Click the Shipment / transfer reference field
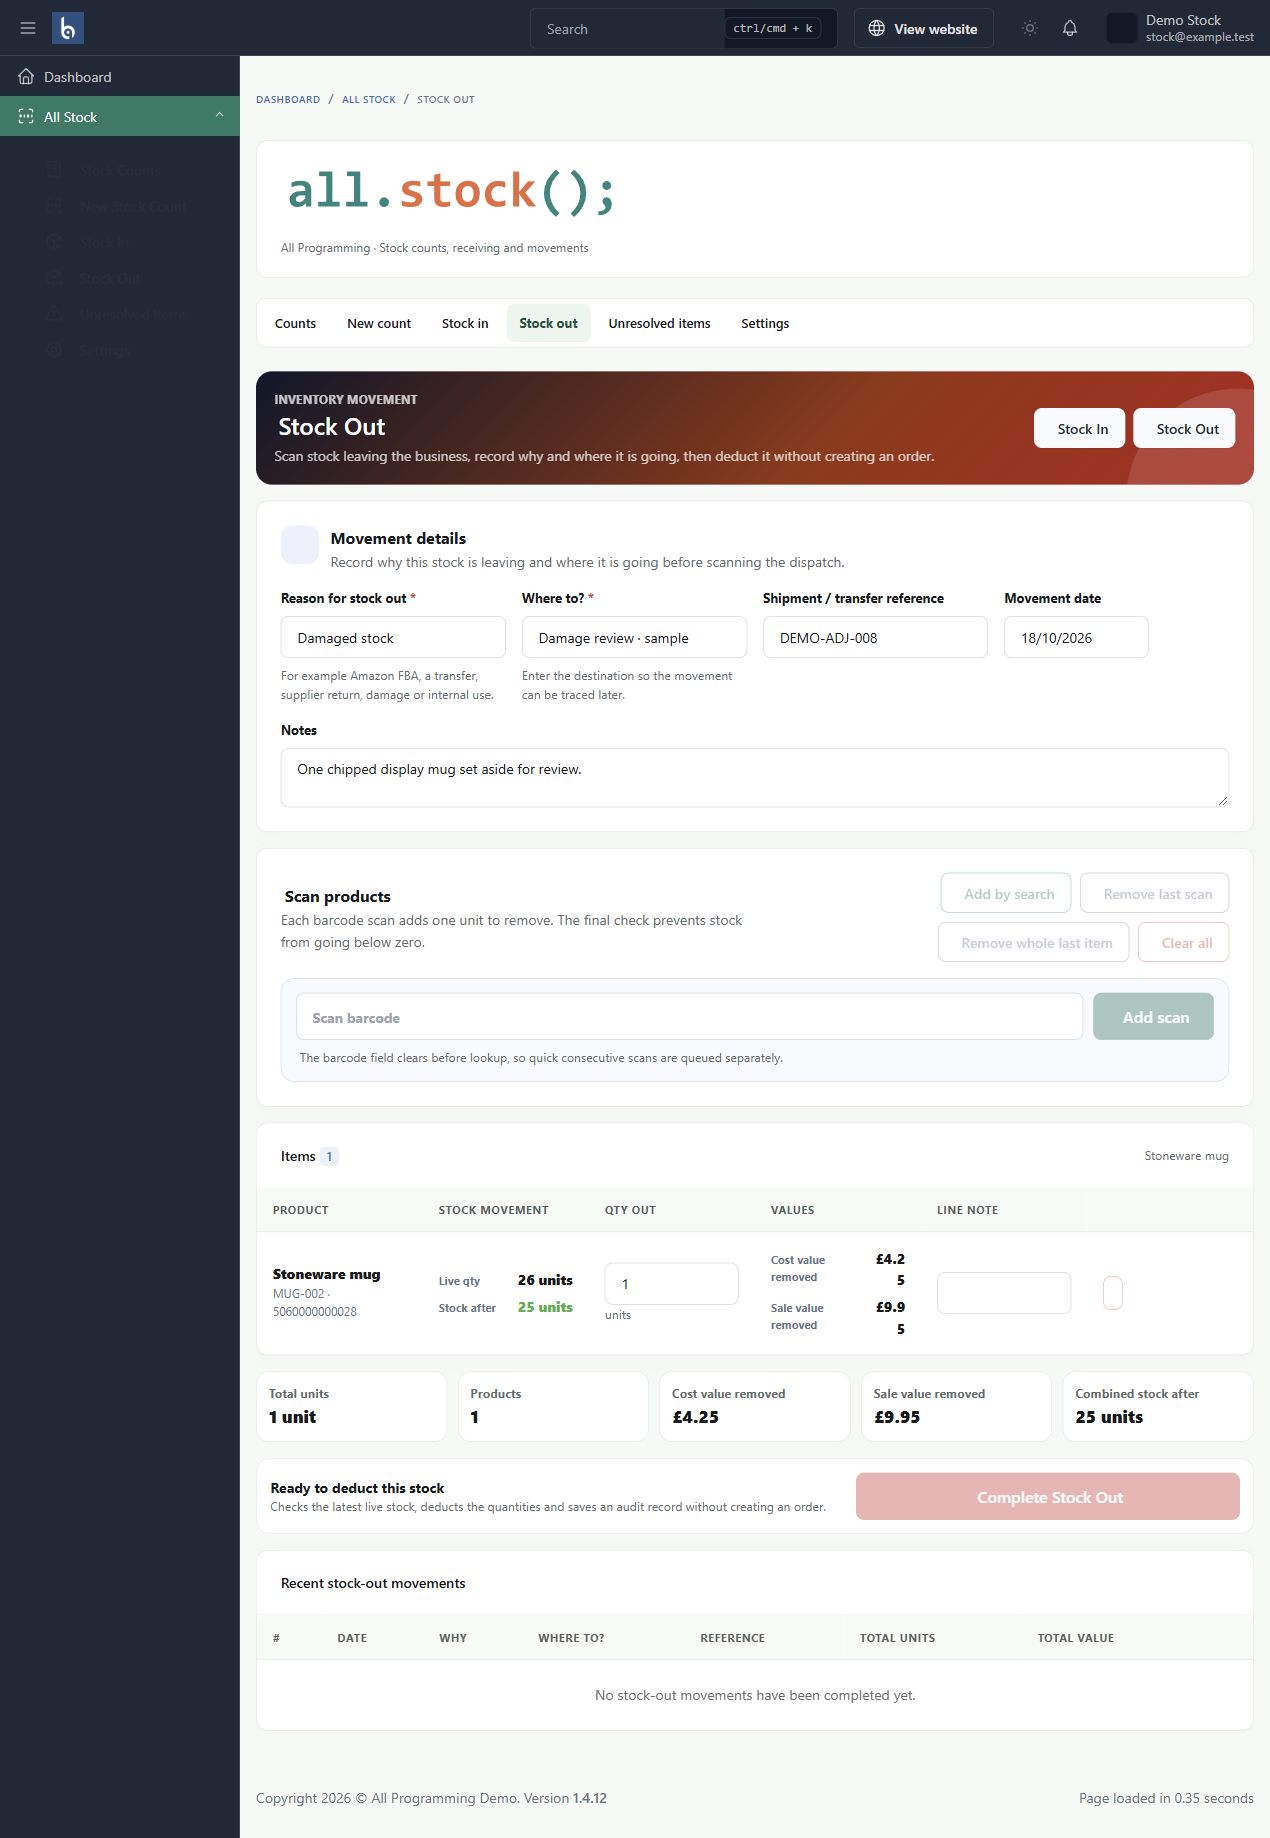 point(875,638)
